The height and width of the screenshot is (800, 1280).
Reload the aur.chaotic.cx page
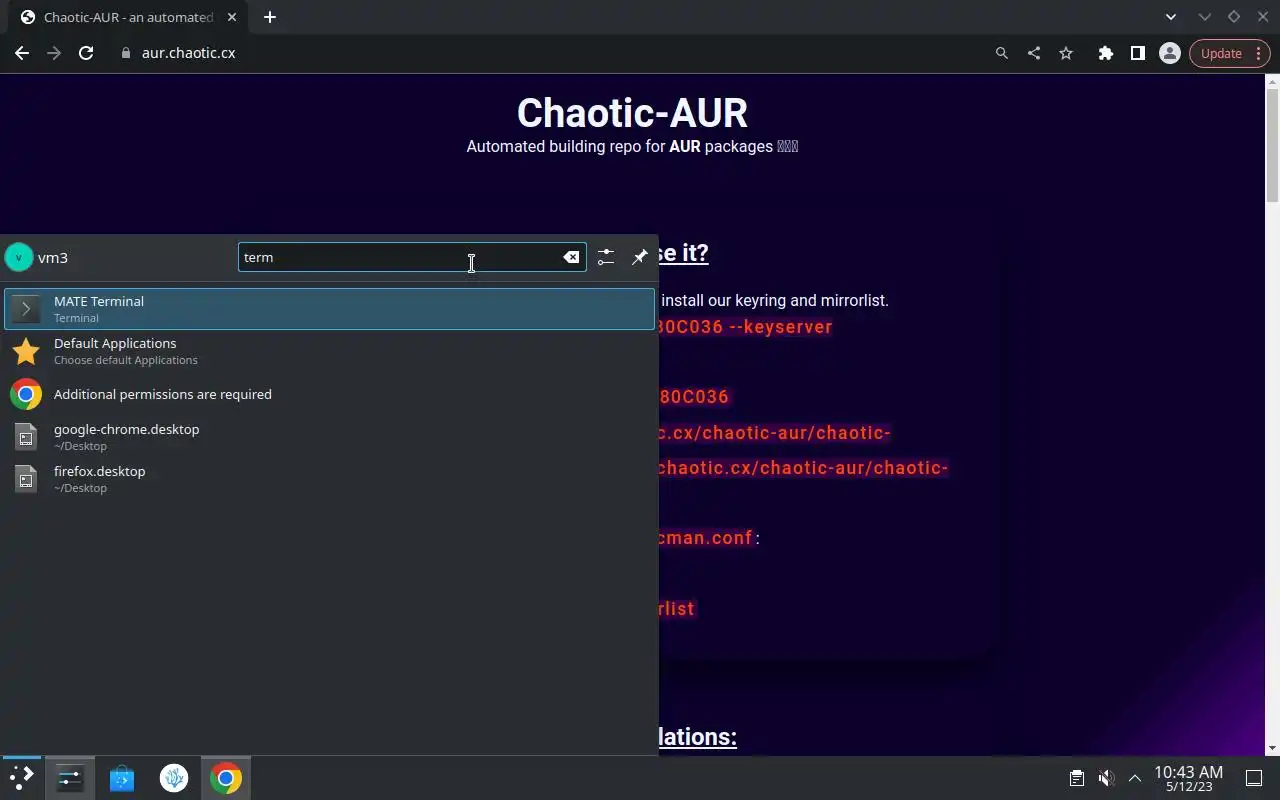click(86, 53)
